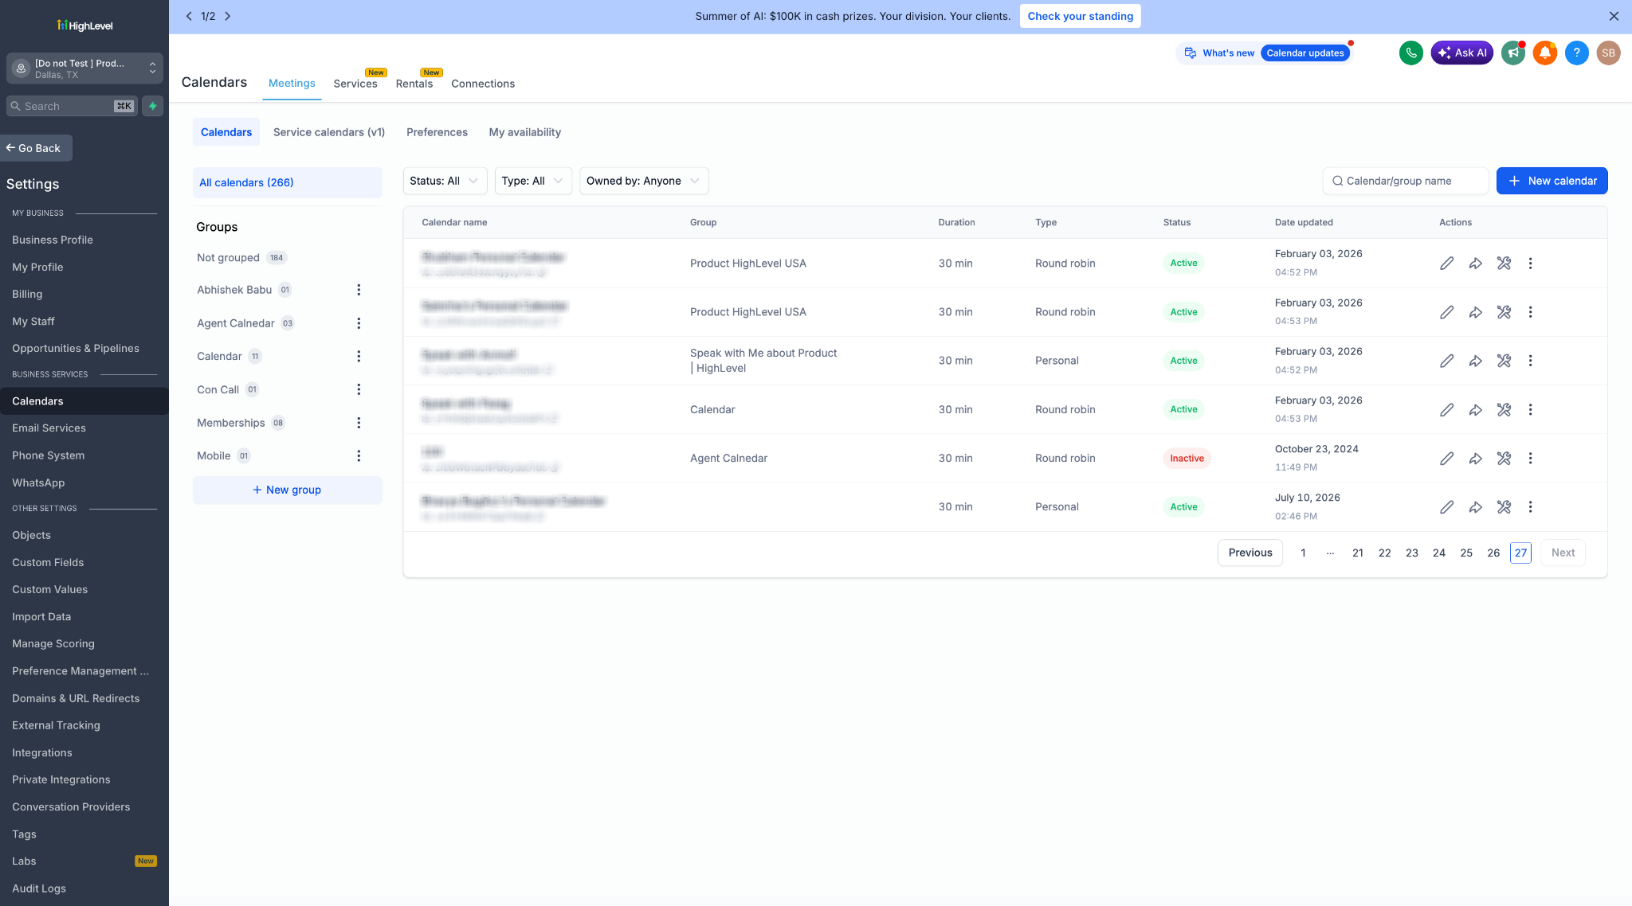Click the Calendar/group name search field

pos(1405,181)
